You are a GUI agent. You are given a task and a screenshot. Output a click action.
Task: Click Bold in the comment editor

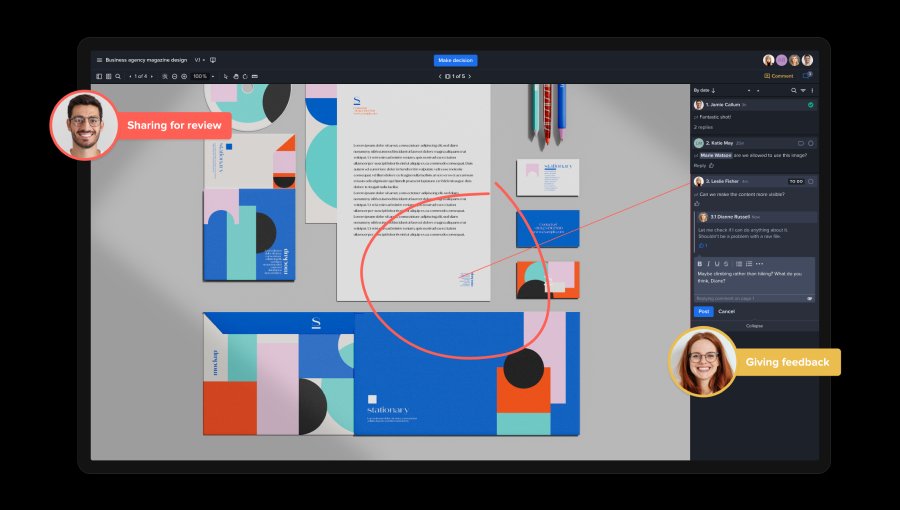point(699,263)
